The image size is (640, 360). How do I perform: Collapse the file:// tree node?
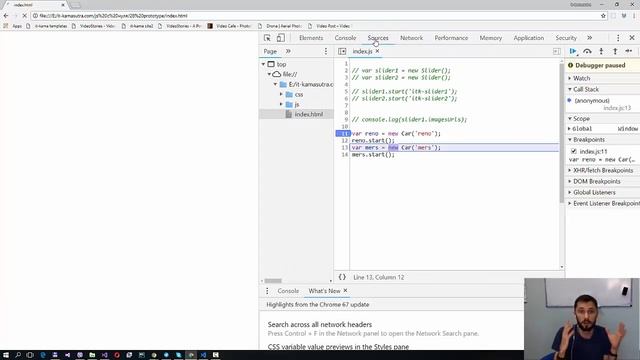coord(269,74)
